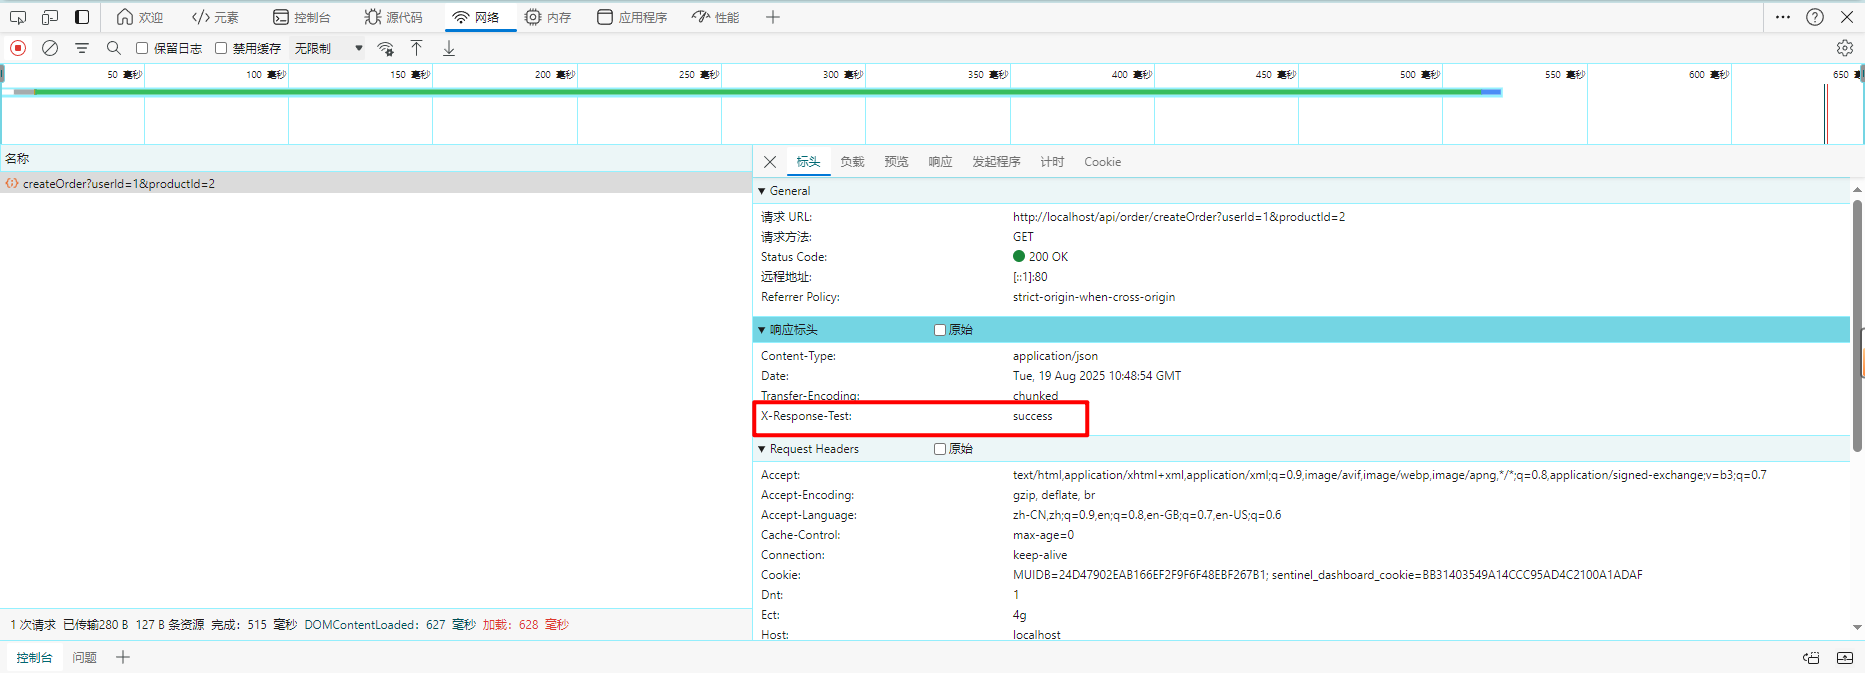Viewport: 1865px width, 673px height.
Task: Click the Accept-Language header value
Action: [1147, 515]
